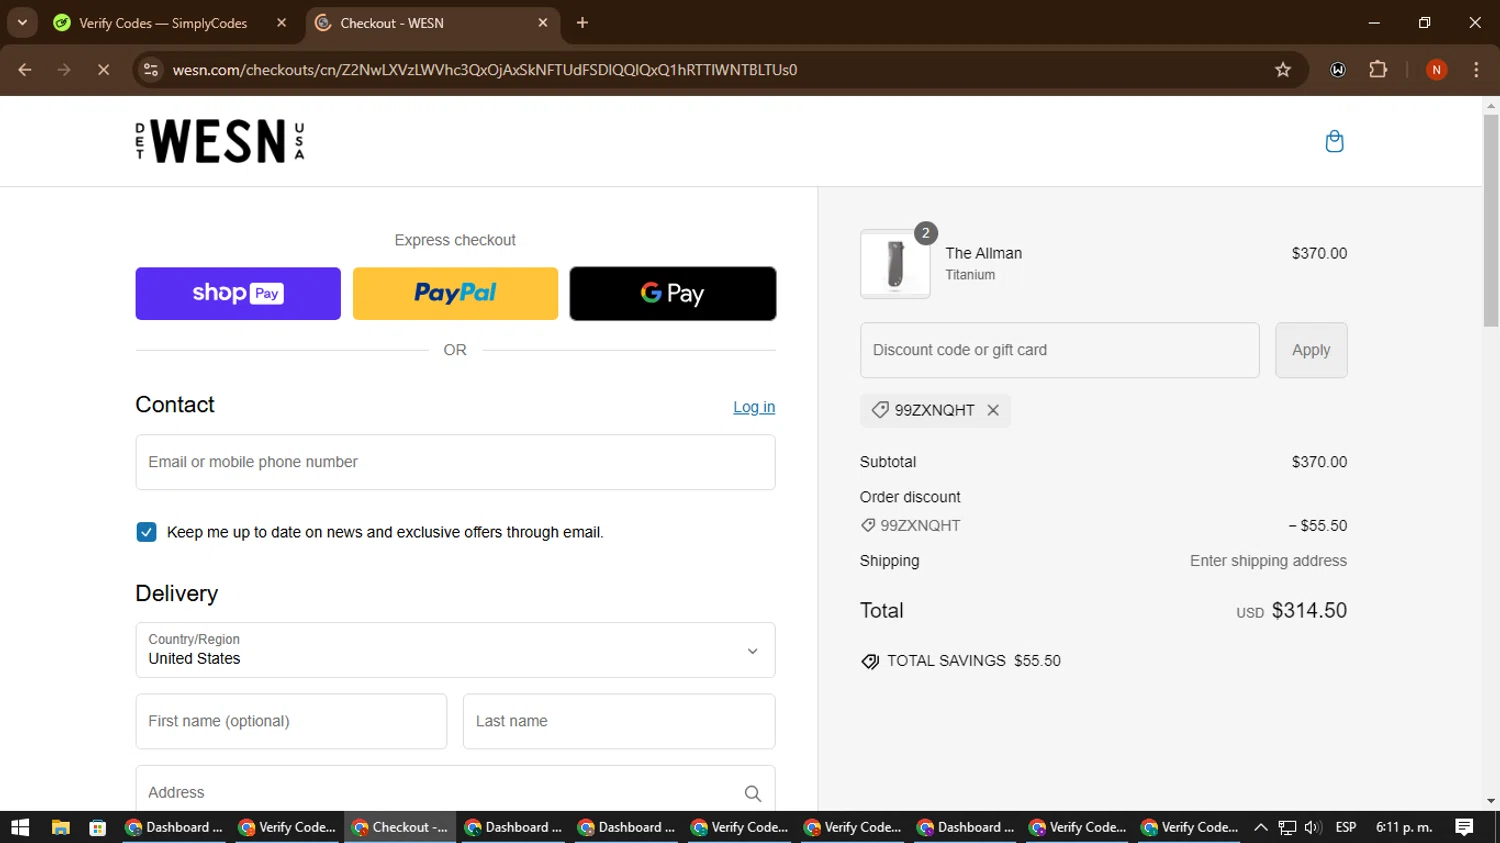Bookmark this page with the star icon
This screenshot has height=843, width=1500.
(1283, 70)
